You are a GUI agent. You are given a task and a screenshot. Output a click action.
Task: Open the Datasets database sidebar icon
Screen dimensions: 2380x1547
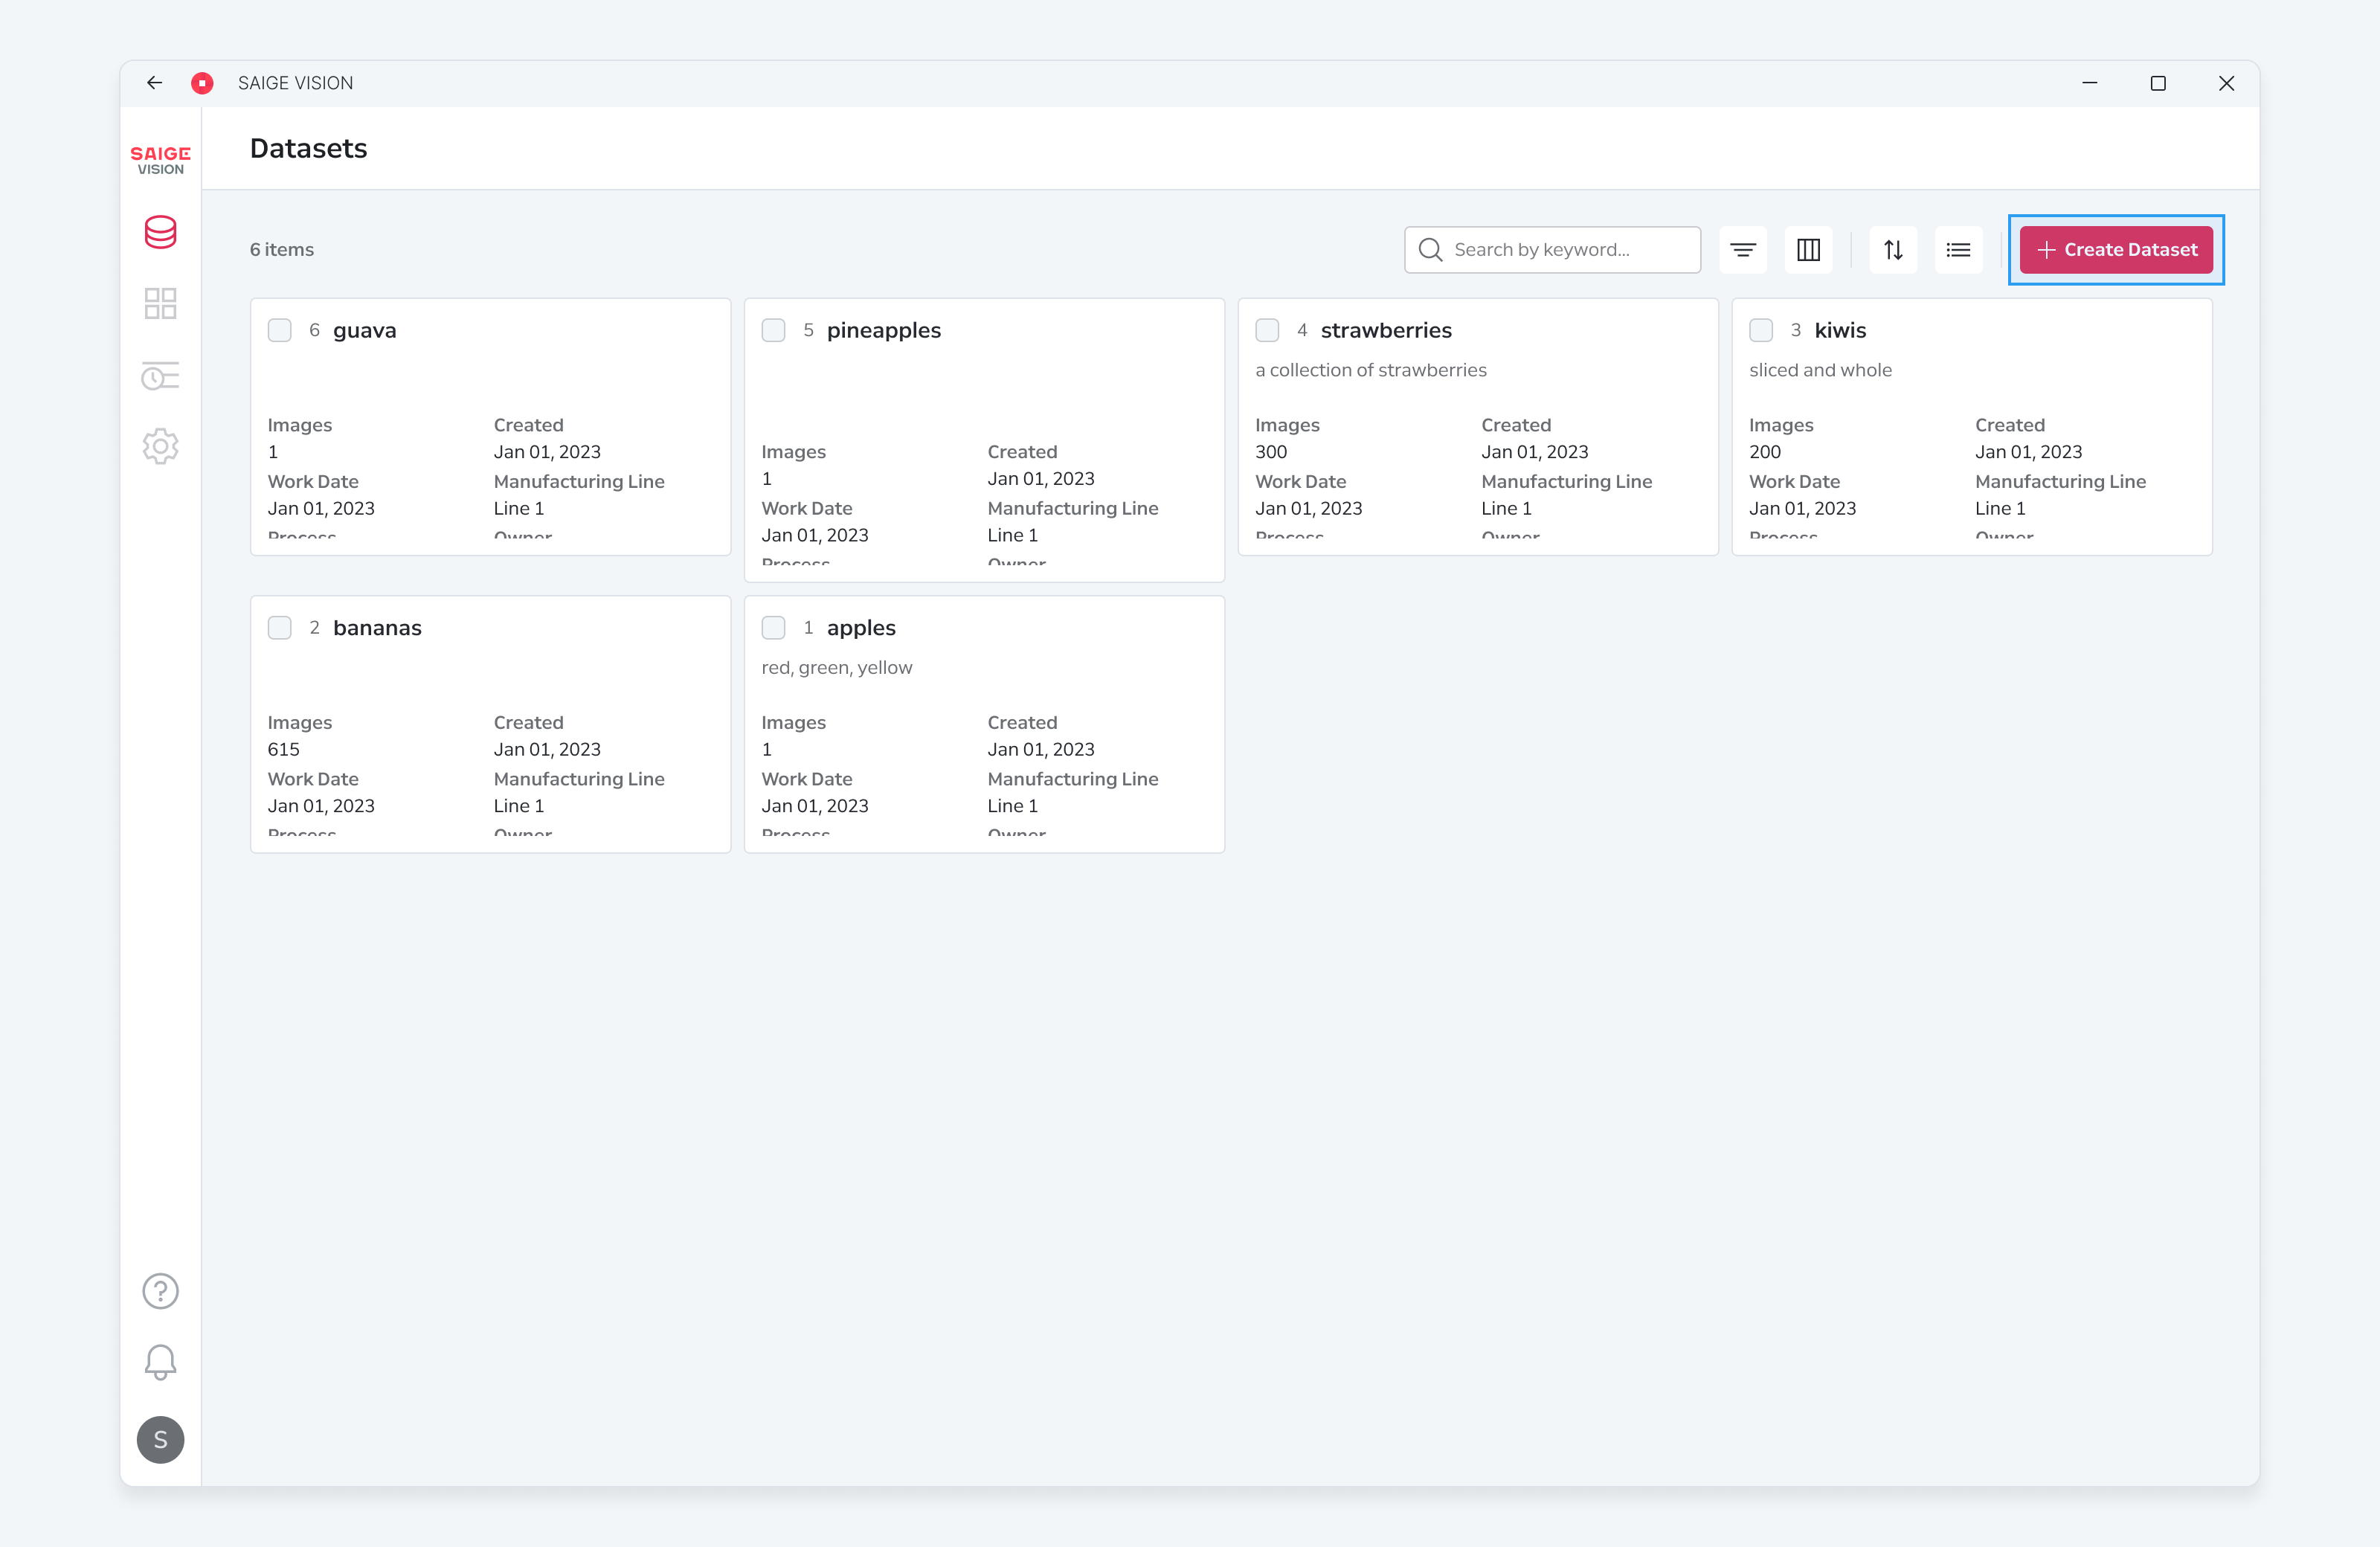(160, 232)
